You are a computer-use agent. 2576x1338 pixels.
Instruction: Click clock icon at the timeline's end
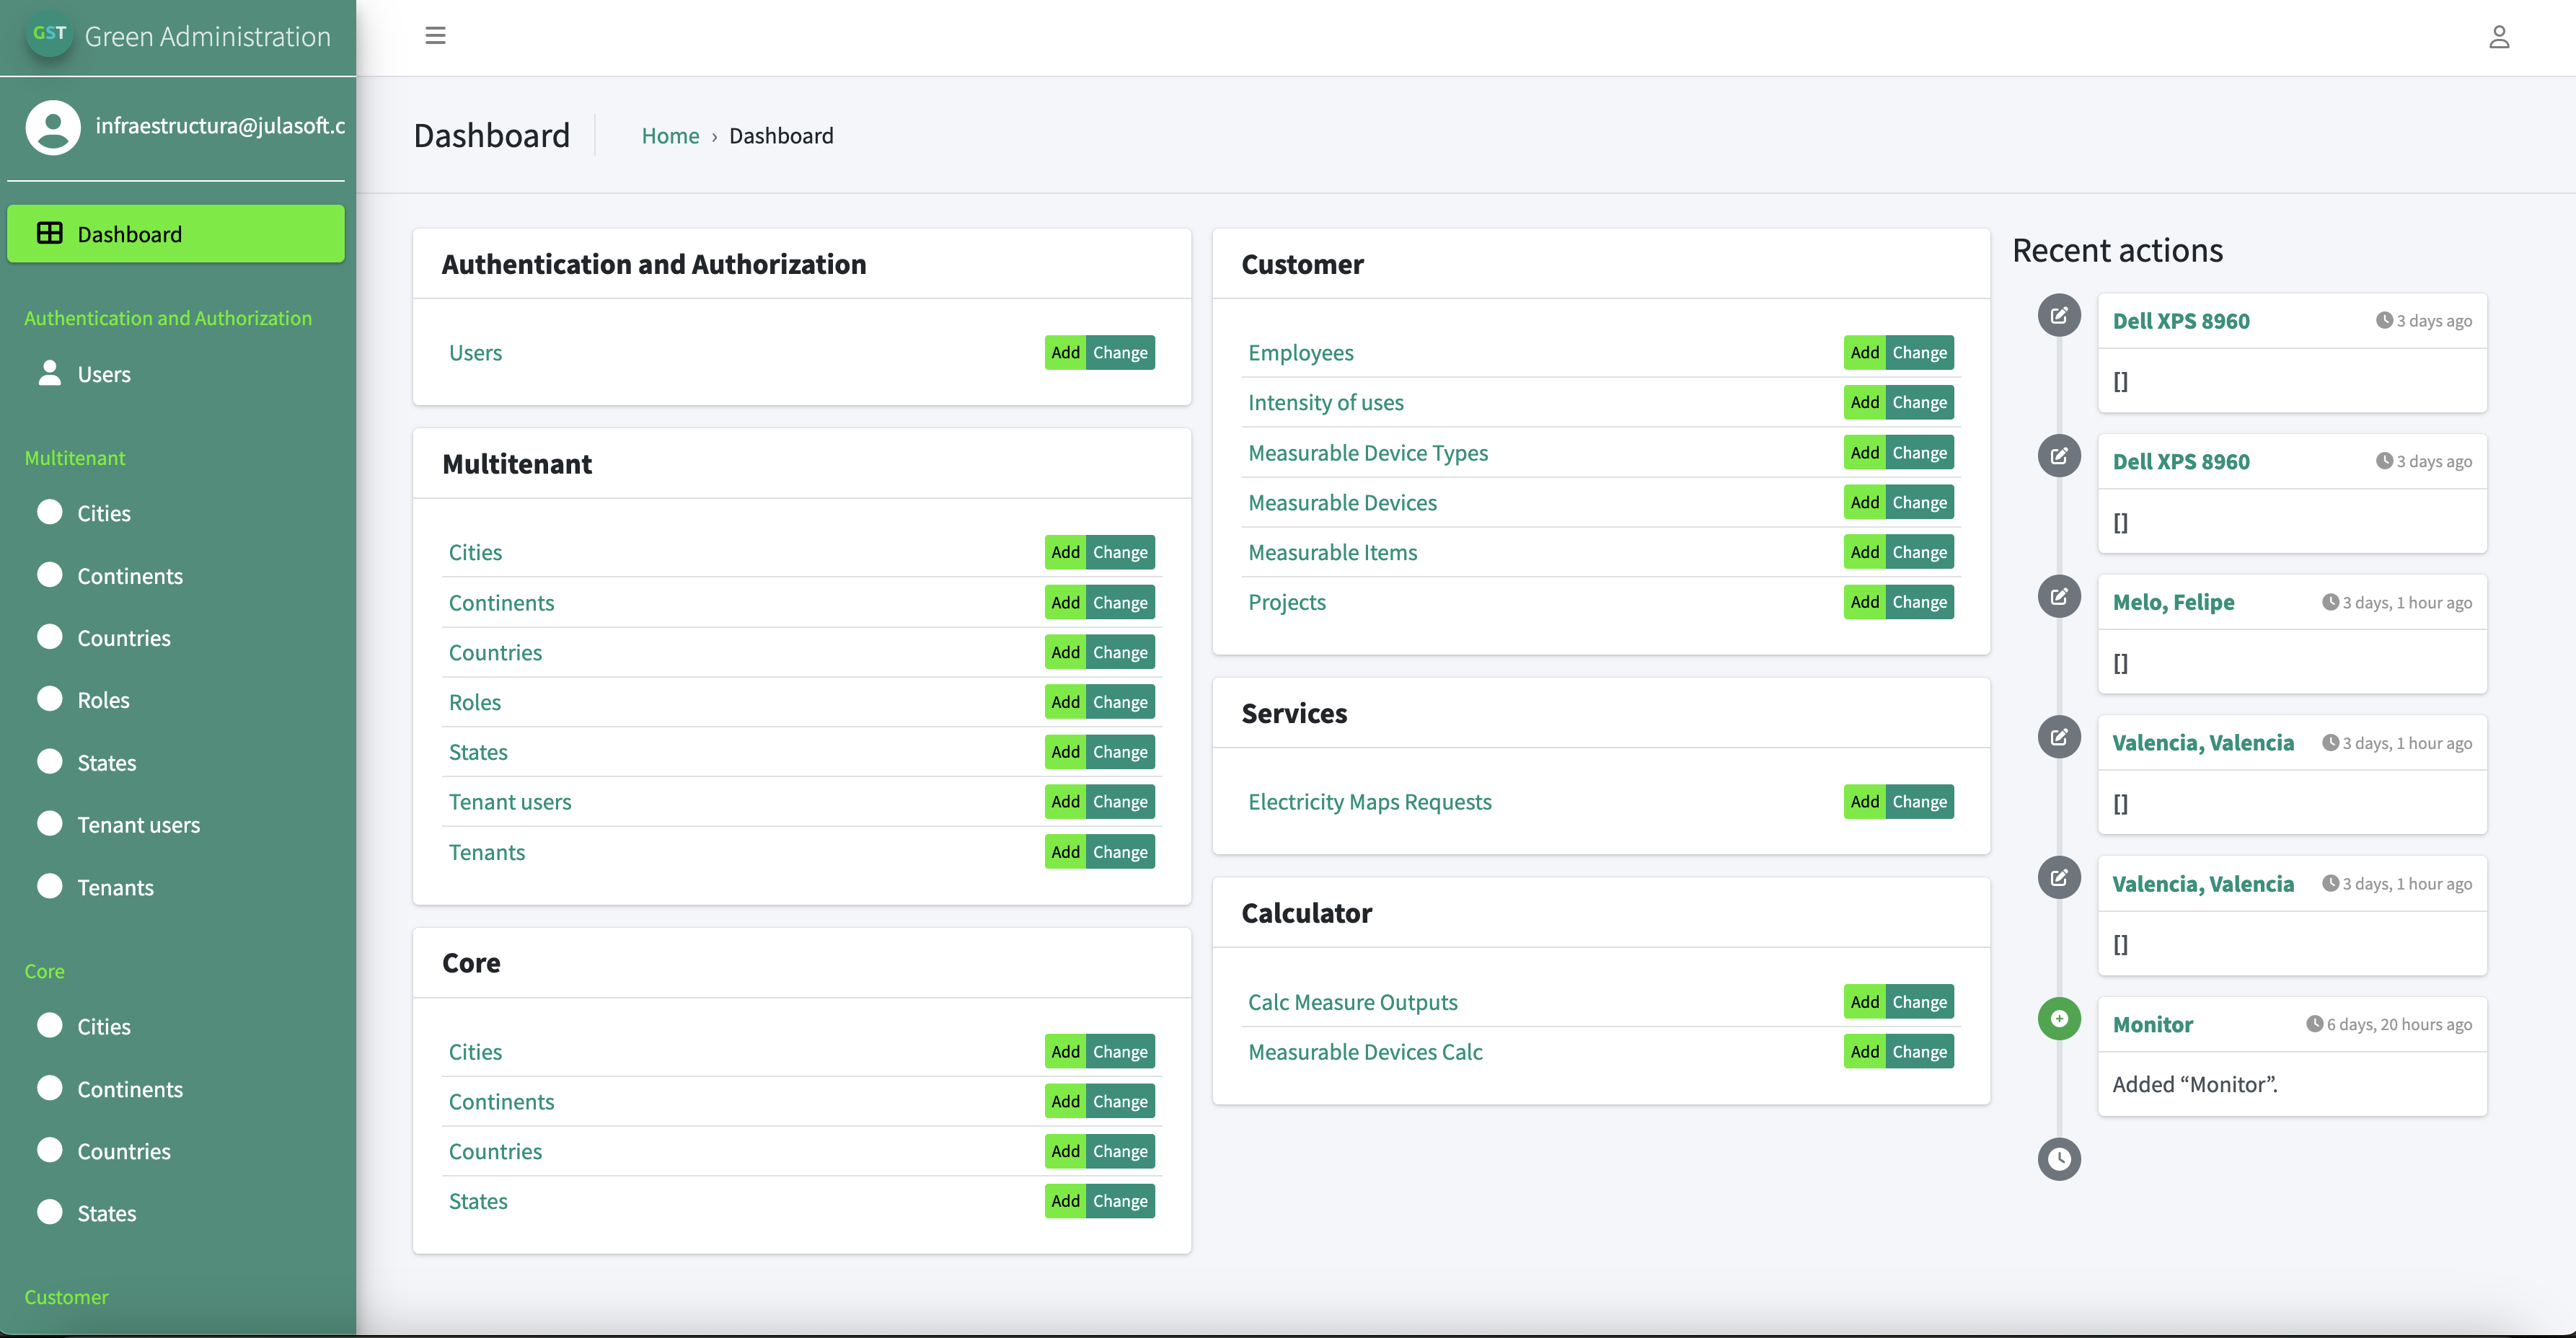[x=2058, y=1159]
